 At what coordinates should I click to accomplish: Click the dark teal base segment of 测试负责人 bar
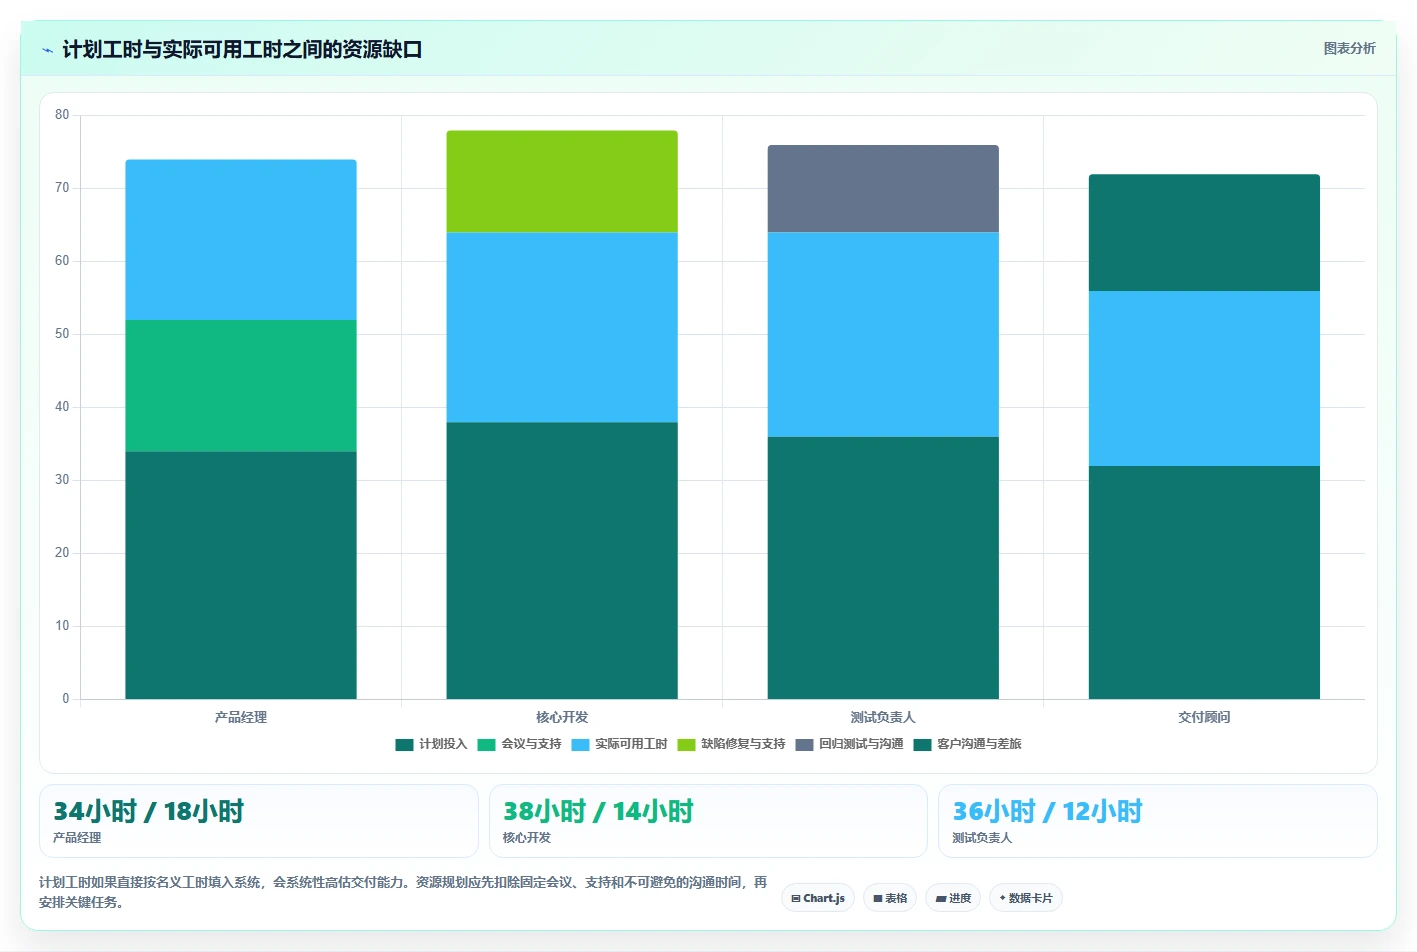tap(883, 568)
